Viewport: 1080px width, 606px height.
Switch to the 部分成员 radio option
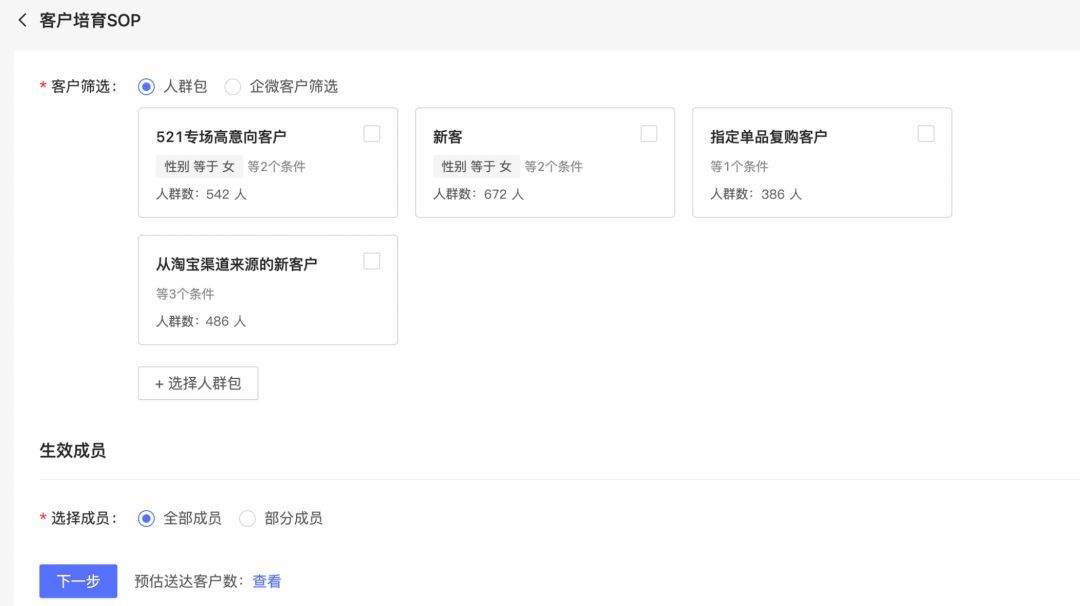coord(248,518)
